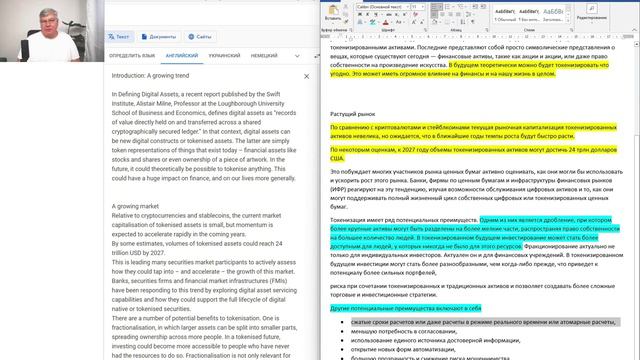Toggle justified text alignment
The height and width of the screenshot is (360, 640).
coord(458,14)
